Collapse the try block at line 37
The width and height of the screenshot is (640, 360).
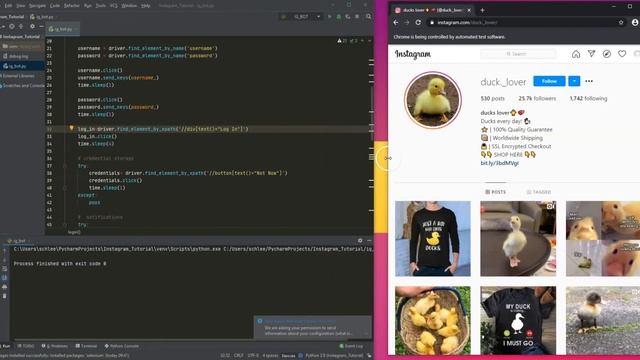tap(64, 166)
